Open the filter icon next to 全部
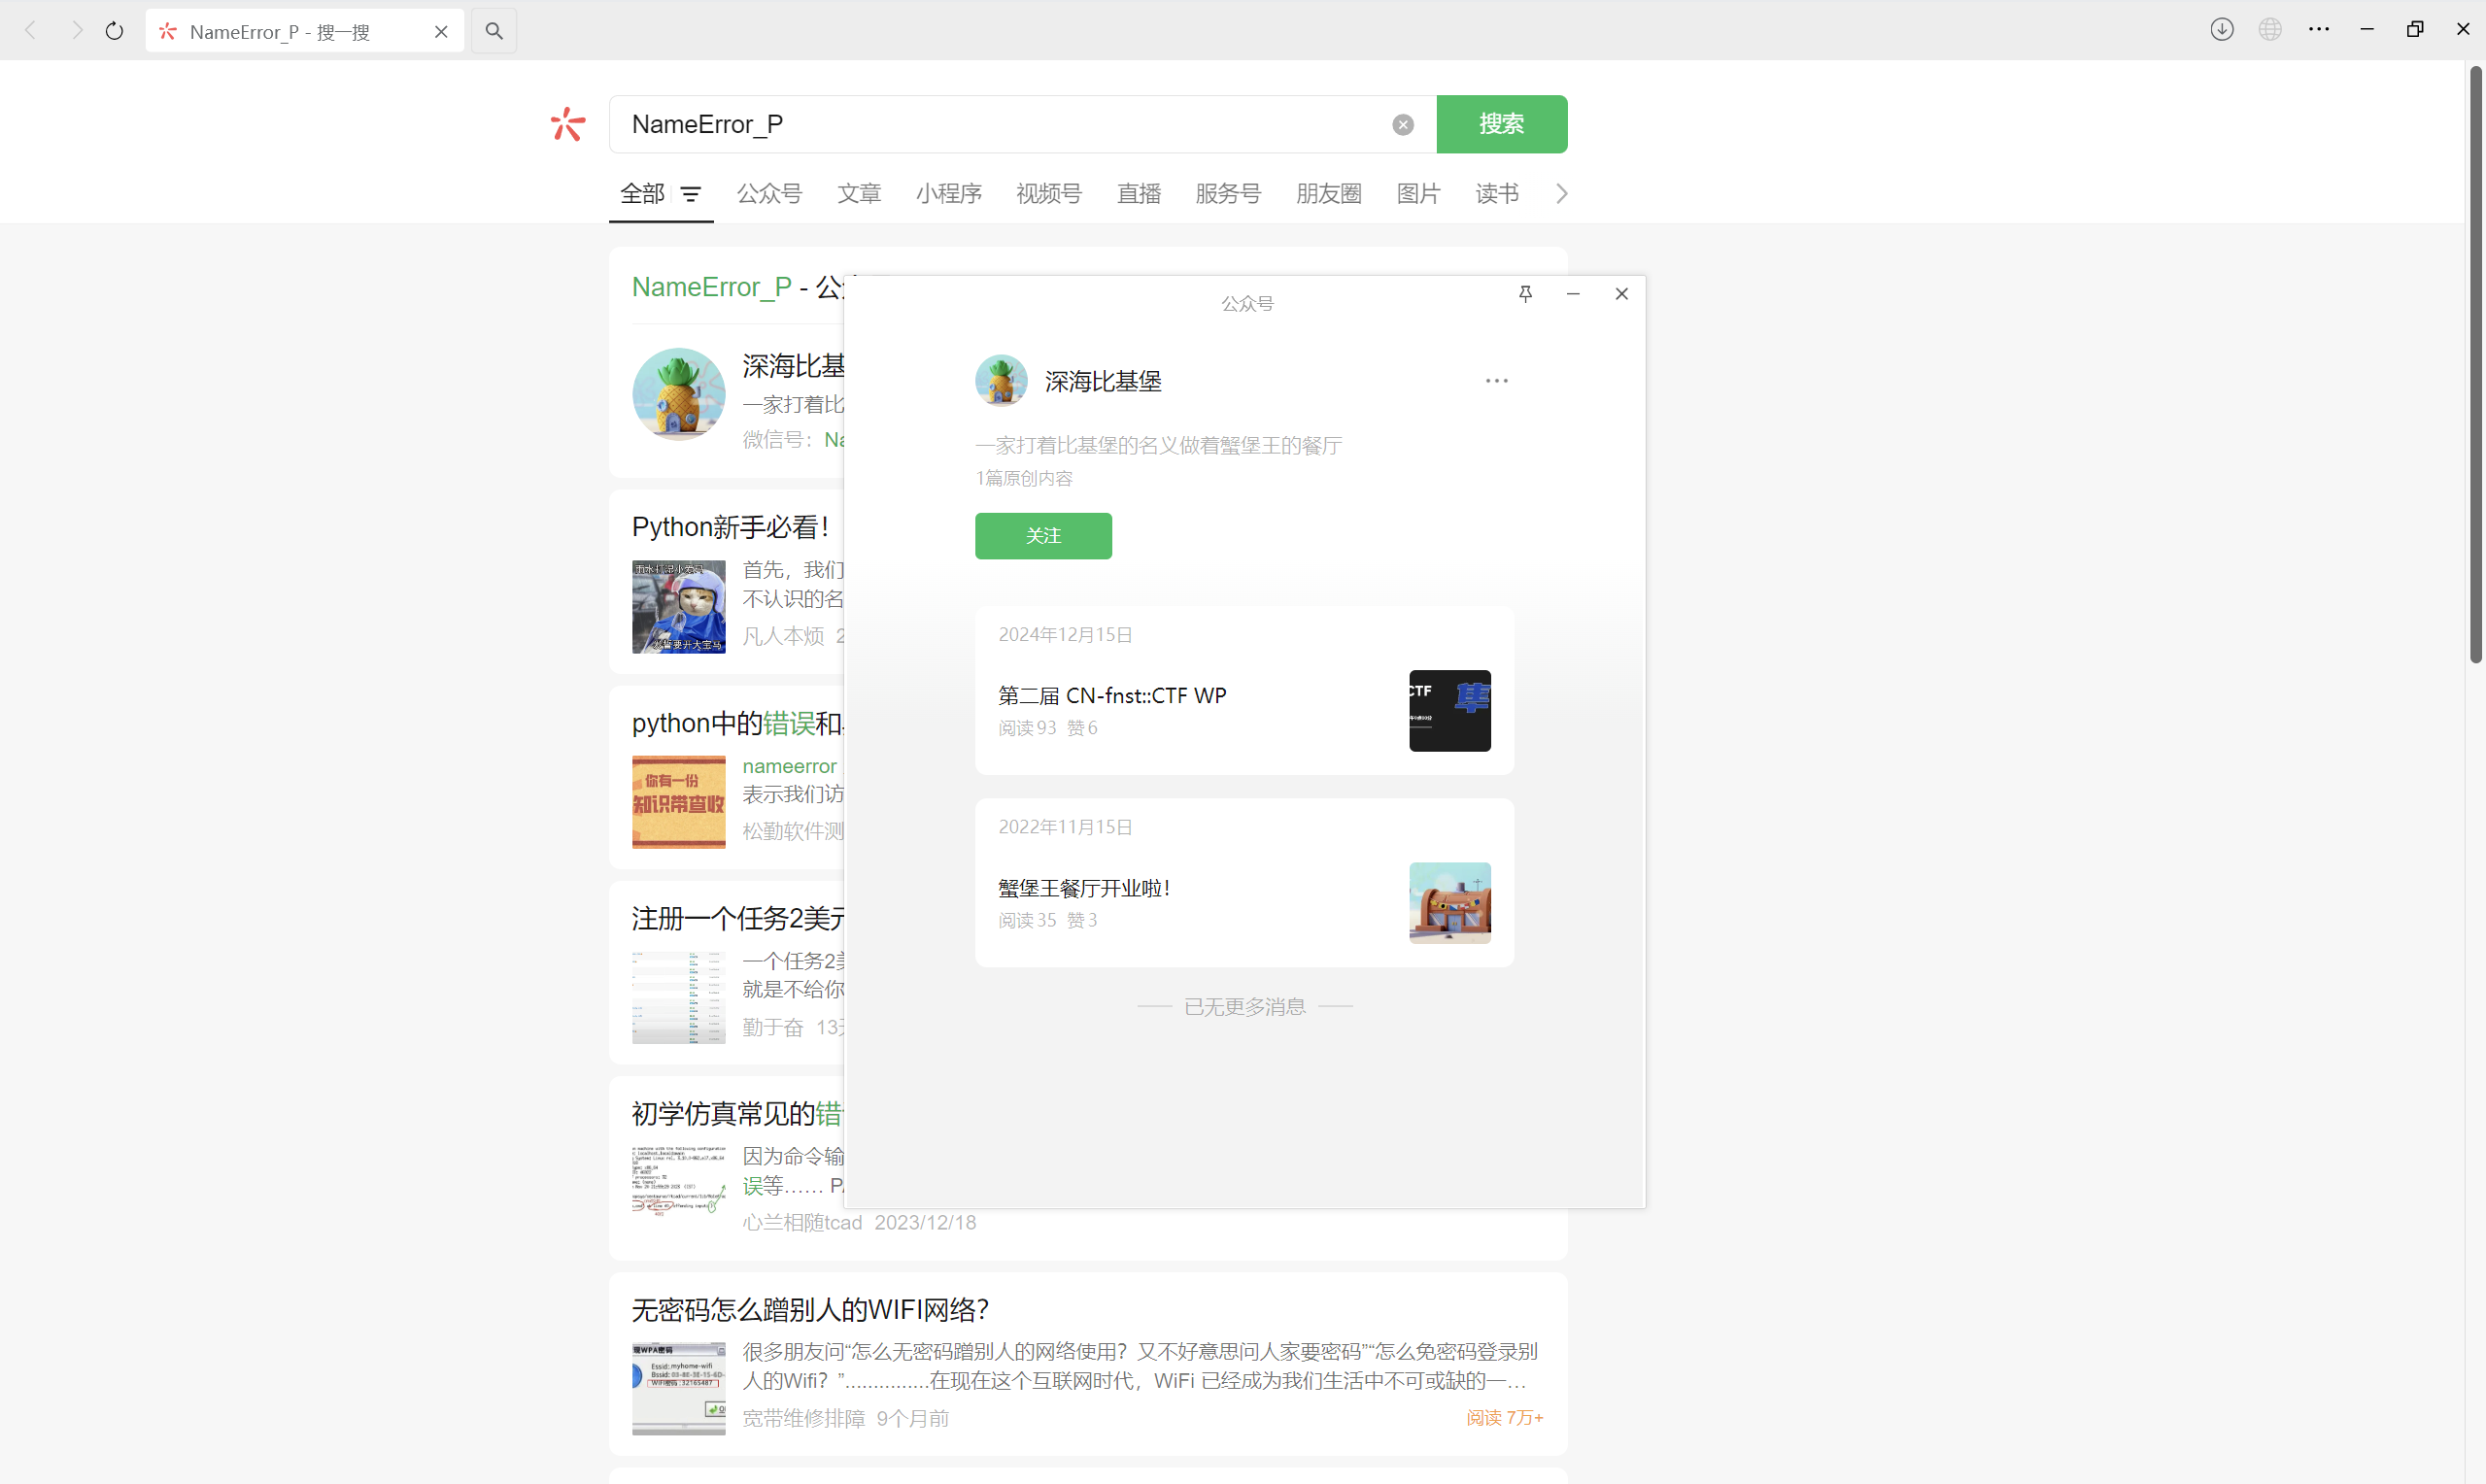This screenshot has width=2486, height=1484. pyautogui.click(x=691, y=194)
